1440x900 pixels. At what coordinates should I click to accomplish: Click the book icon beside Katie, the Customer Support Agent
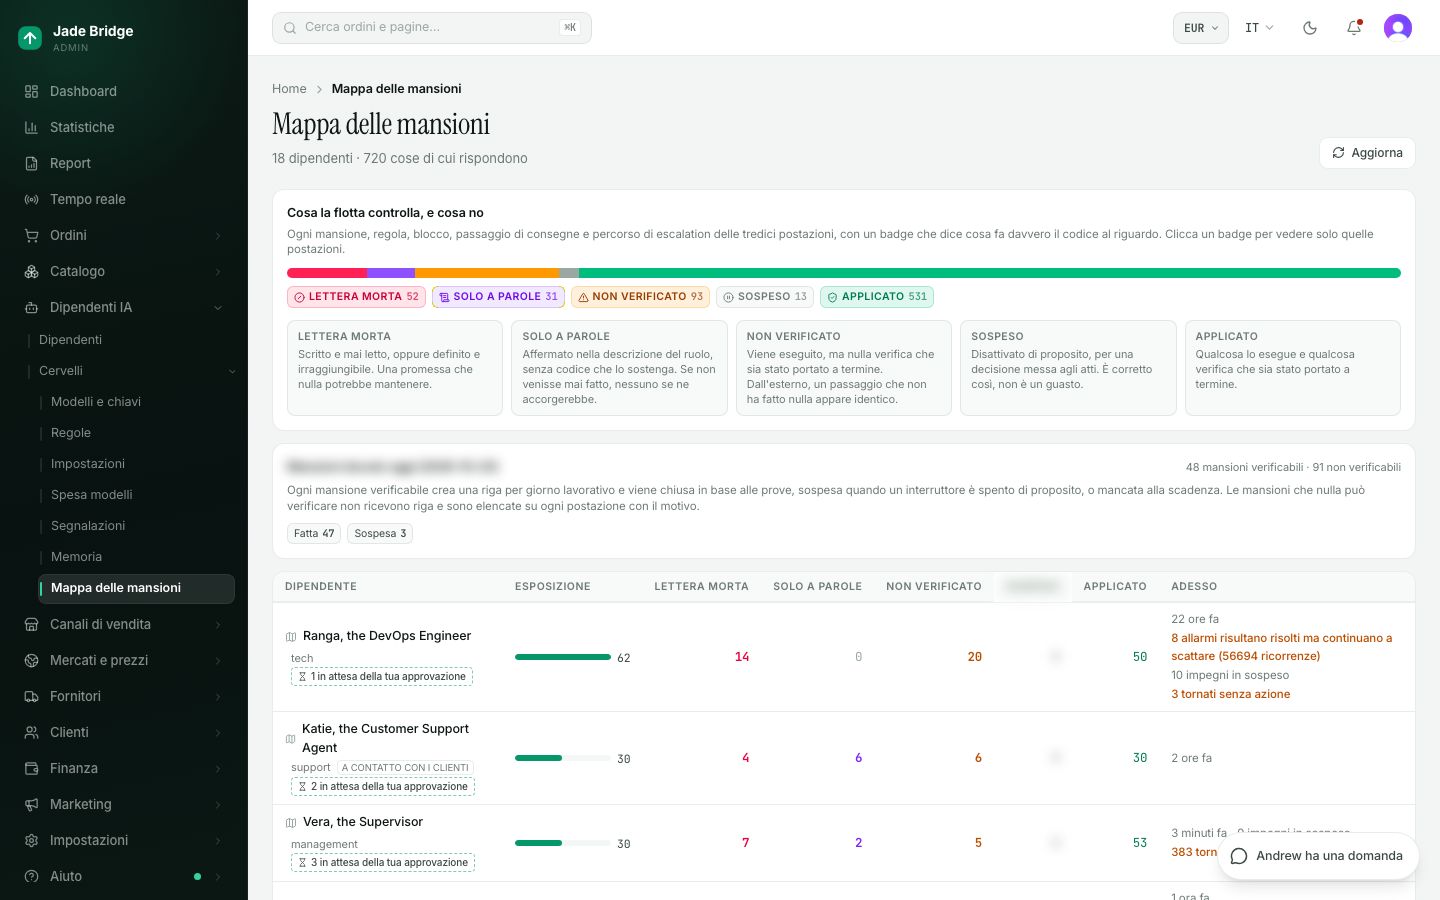(x=291, y=739)
